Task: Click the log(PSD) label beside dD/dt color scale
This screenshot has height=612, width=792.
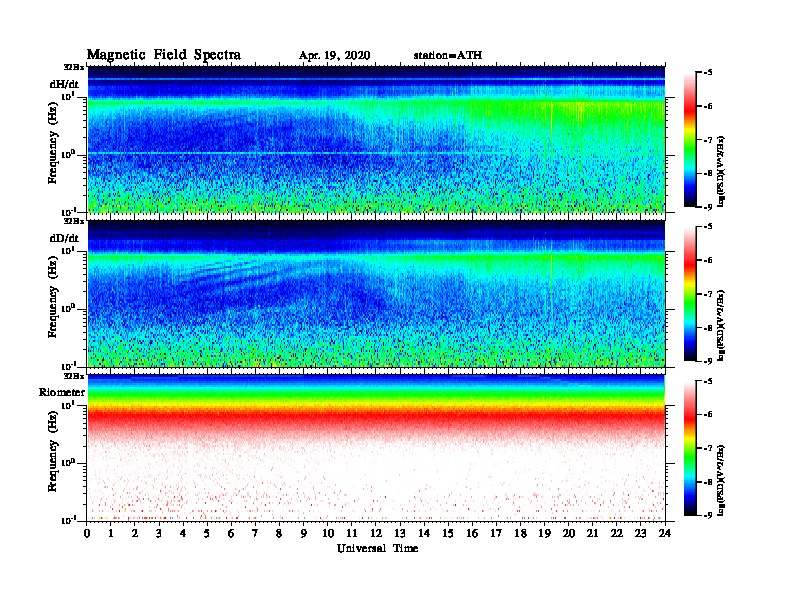Action: (721, 325)
